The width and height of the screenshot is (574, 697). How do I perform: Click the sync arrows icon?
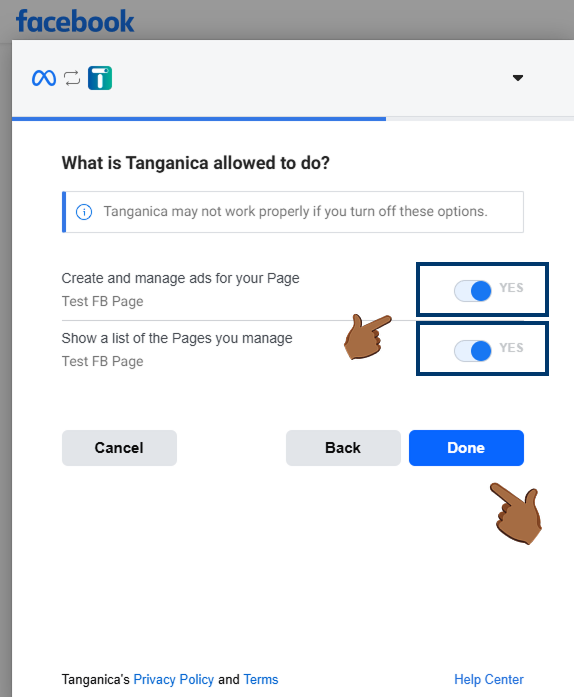click(x=72, y=78)
